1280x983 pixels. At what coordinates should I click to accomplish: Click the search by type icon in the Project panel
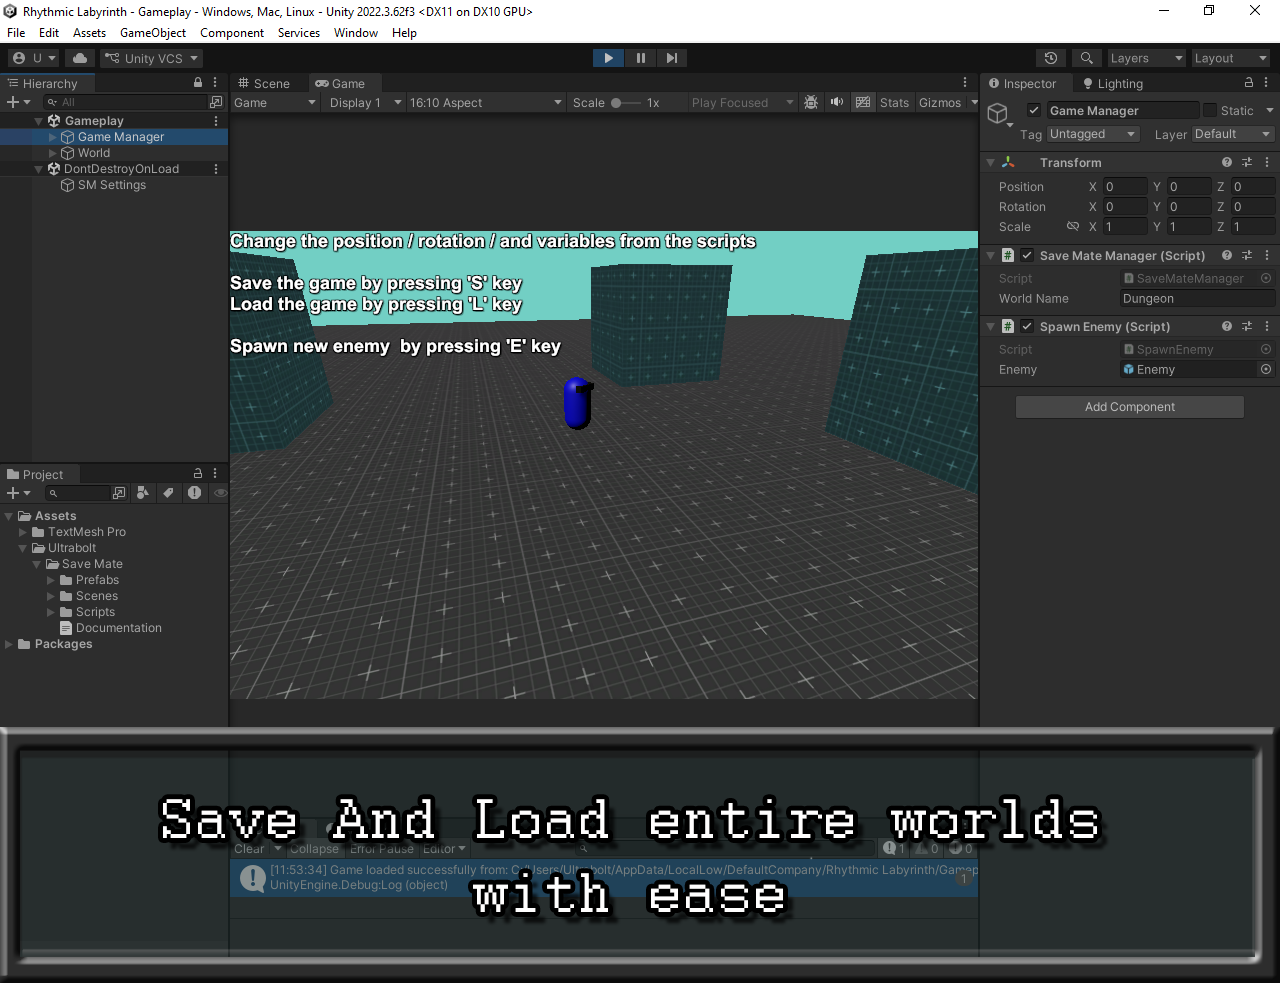tap(143, 493)
